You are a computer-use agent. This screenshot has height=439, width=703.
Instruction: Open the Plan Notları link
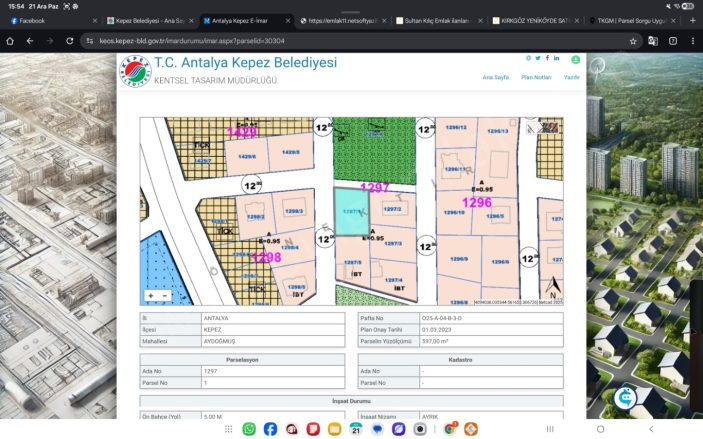[x=536, y=77]
